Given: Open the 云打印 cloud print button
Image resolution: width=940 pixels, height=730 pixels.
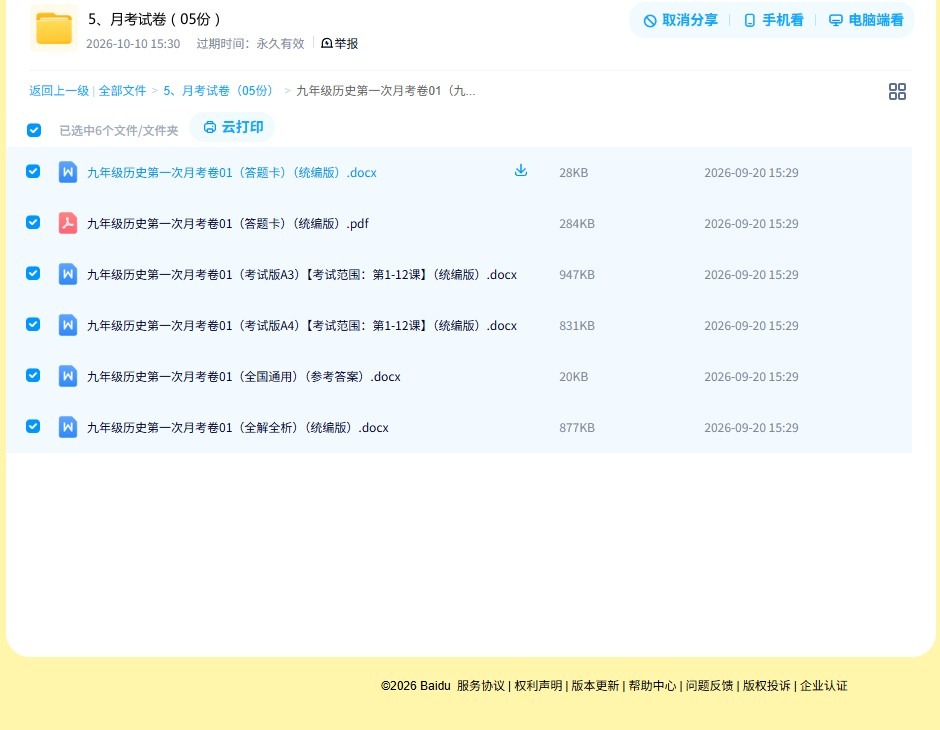Looking at the screenshot, I should (233, 127).
